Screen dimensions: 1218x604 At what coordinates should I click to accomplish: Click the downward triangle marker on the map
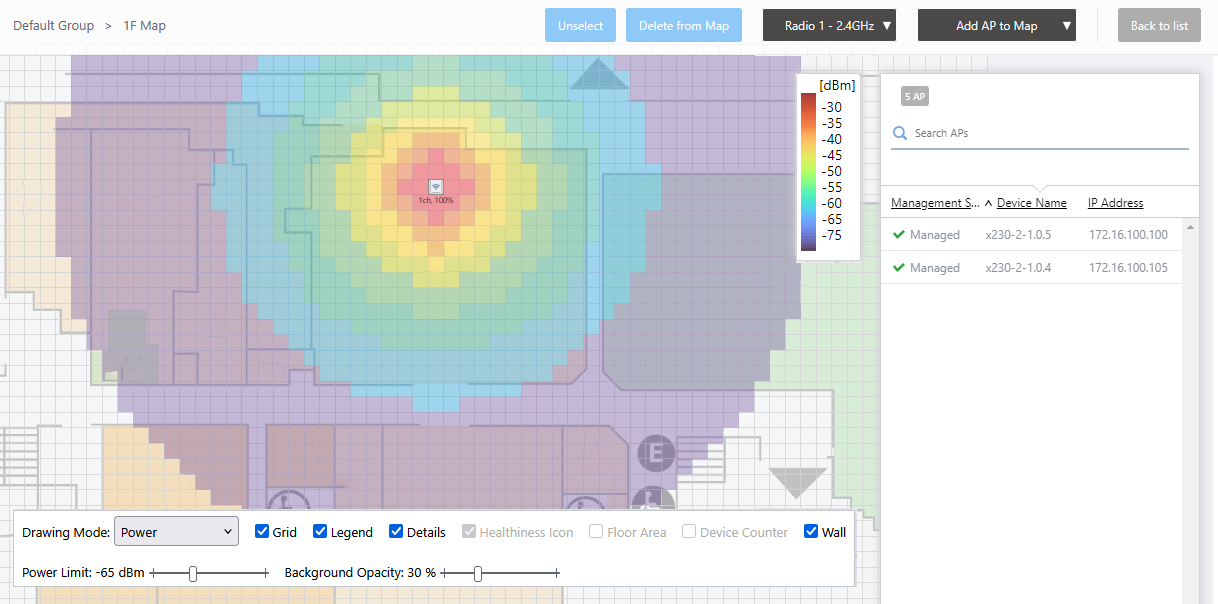(x=797, y=483)
